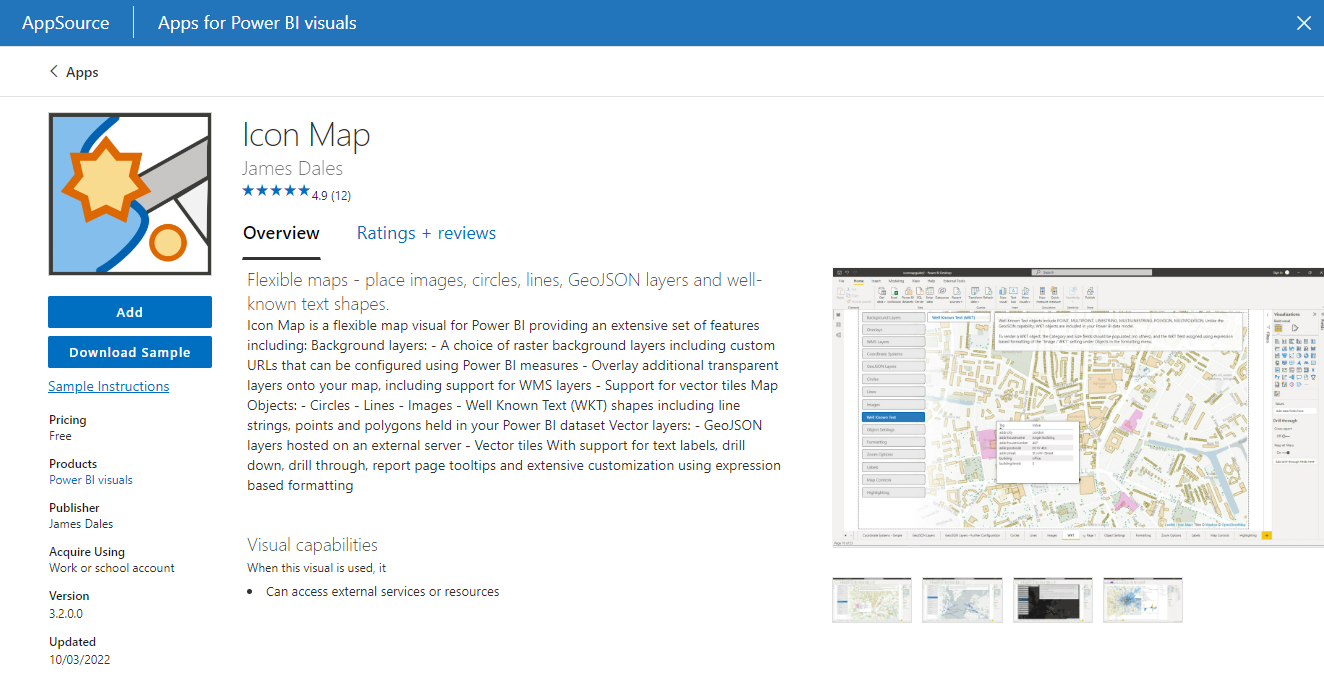The width and height of the screenshot is (1324, 675).
Task: Select the New visual icon
Action: point(1002,292)
